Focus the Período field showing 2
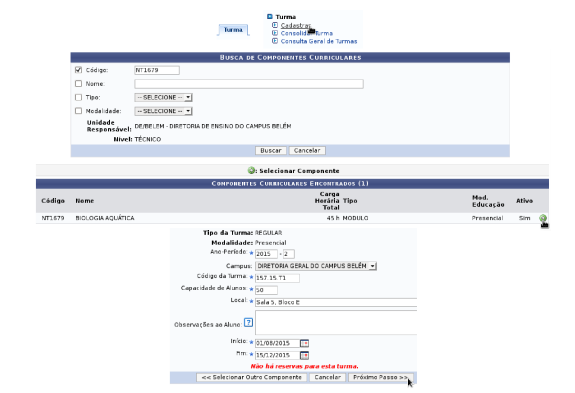 [289, 254]
